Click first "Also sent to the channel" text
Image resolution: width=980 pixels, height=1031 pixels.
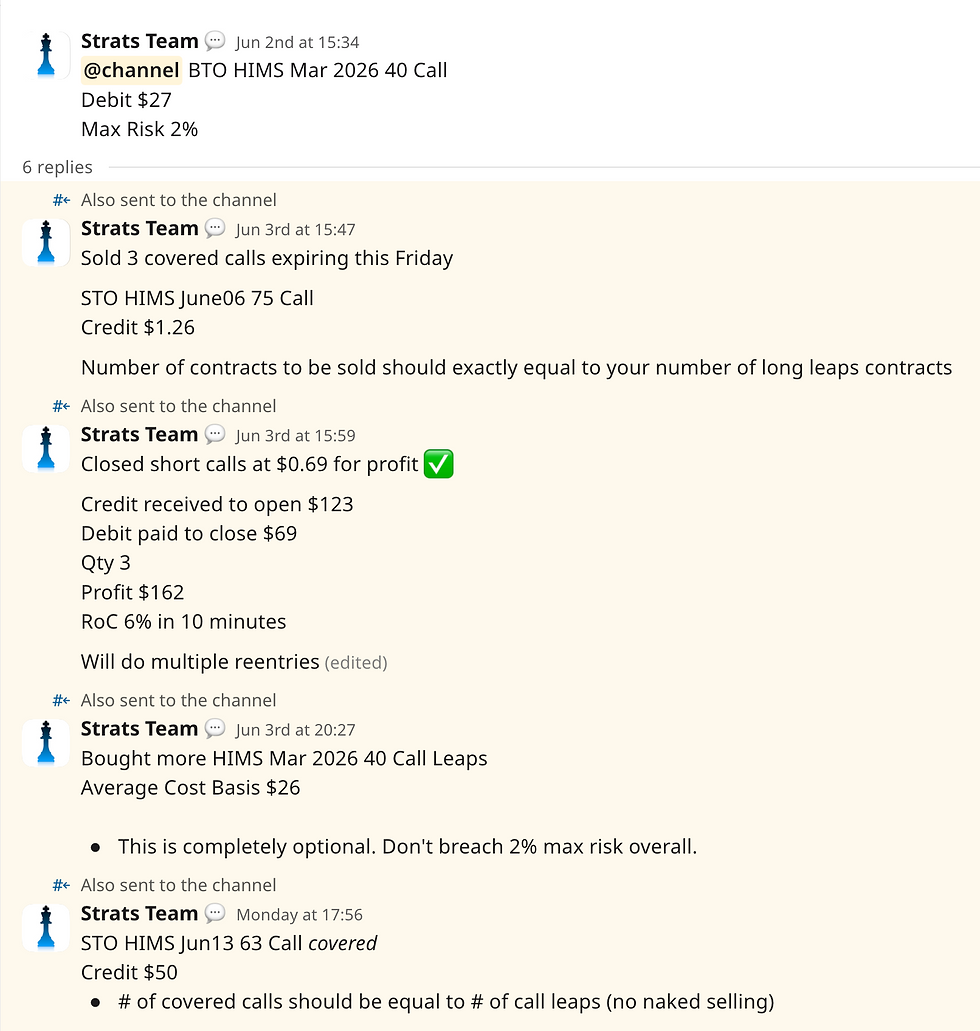click(x=179, y=199)
